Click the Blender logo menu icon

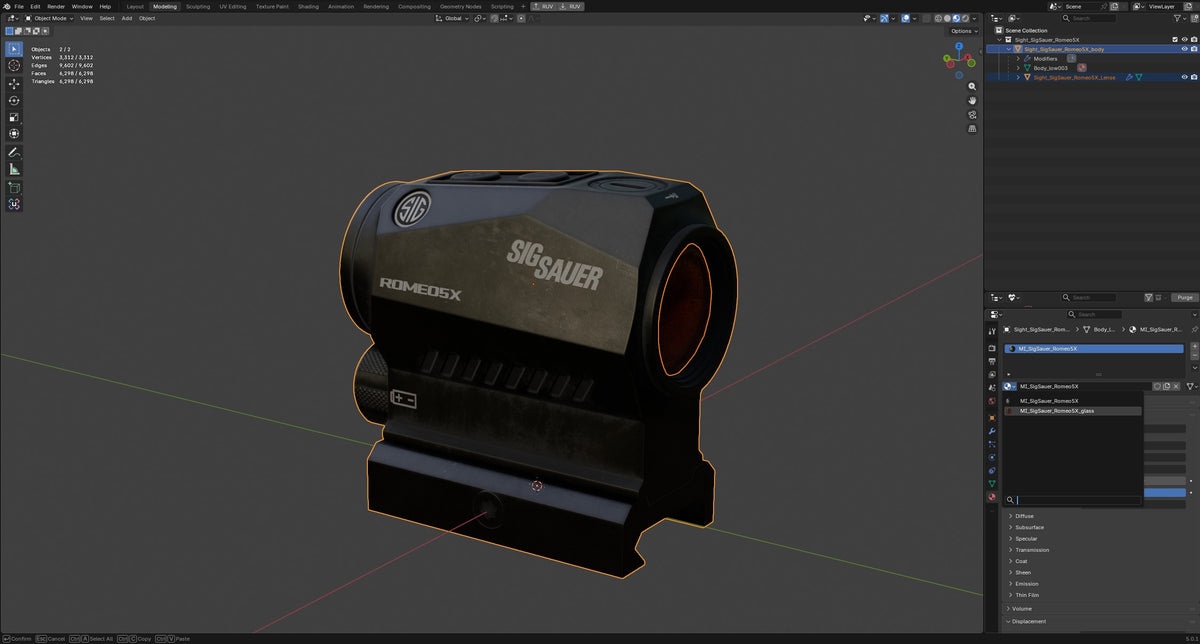tap(6, 6)
